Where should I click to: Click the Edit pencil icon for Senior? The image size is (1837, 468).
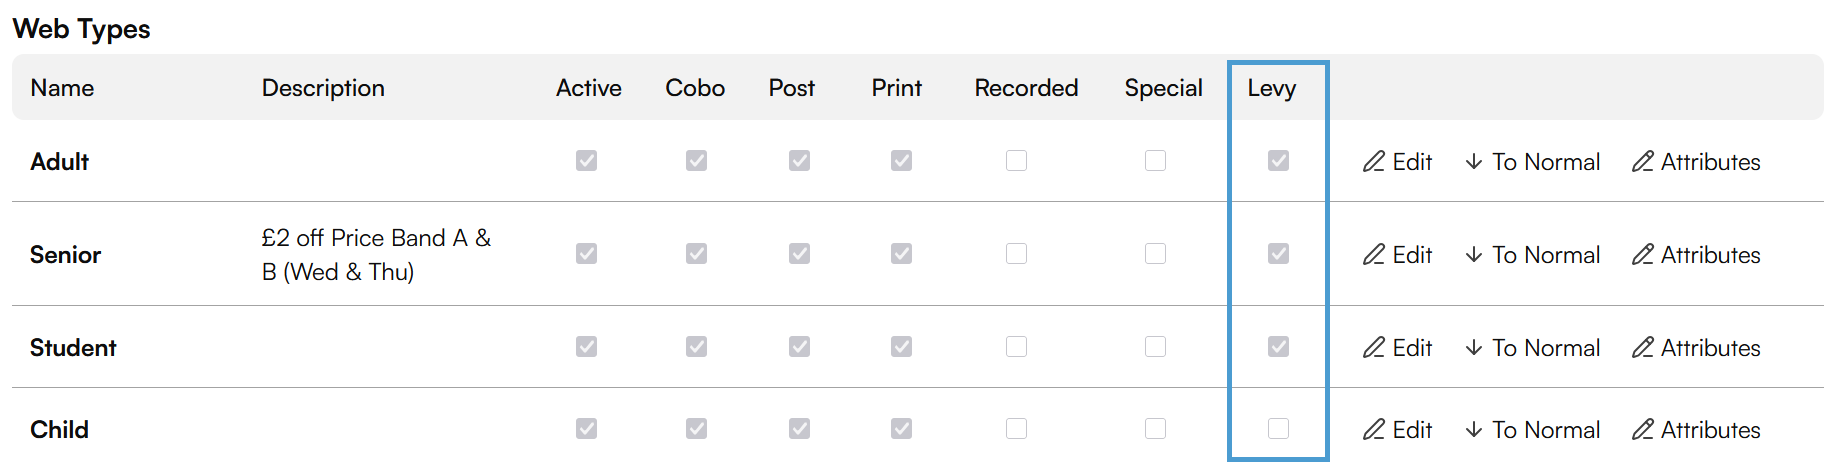pyautogui.click(x=1374, y=254)
